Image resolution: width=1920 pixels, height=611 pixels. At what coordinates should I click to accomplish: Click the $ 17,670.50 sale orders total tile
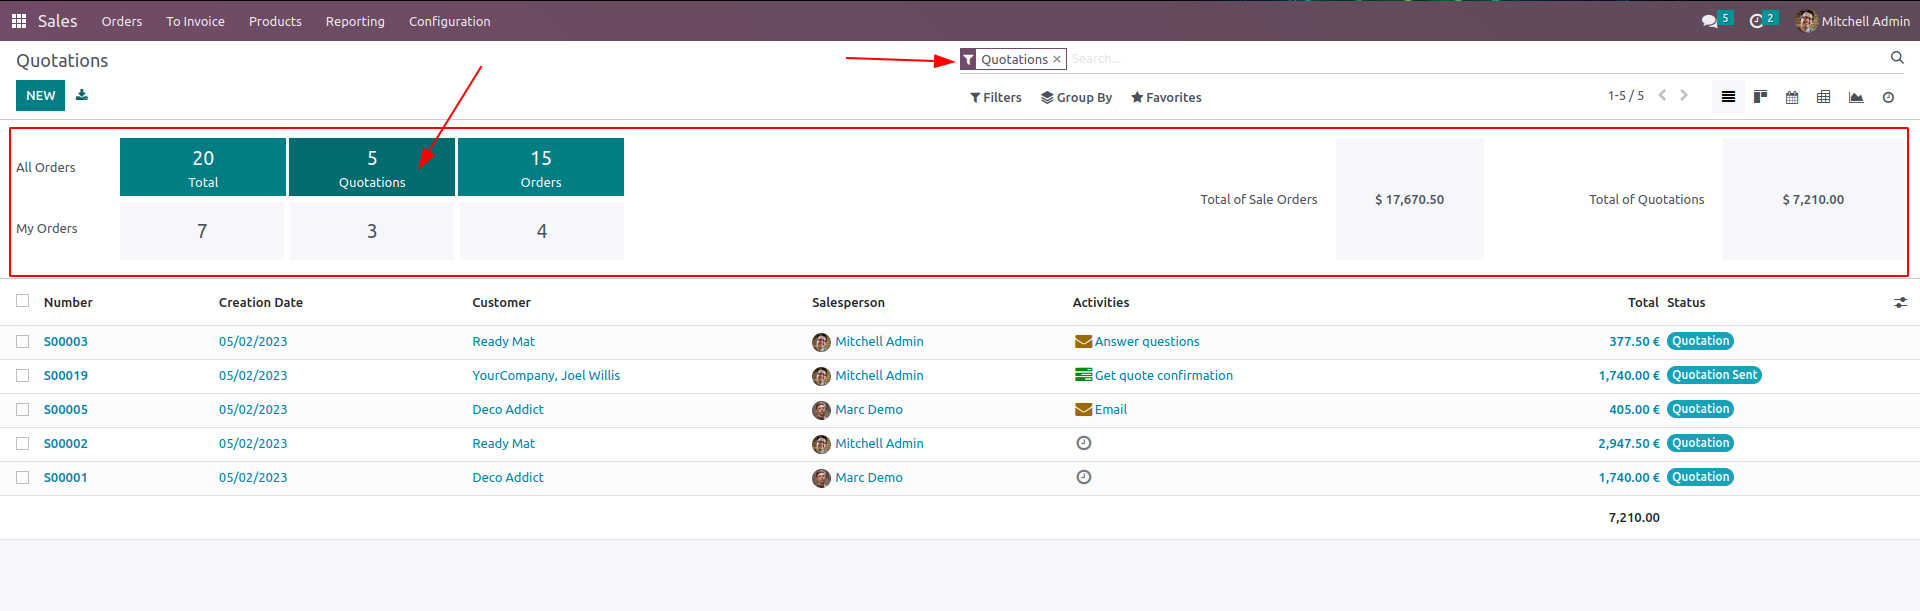(1410, 199)
